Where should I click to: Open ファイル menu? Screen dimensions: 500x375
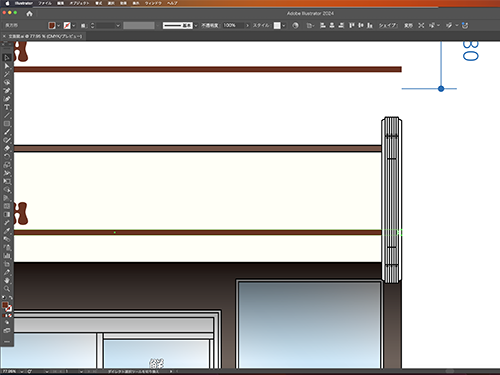tap(45, 3)
